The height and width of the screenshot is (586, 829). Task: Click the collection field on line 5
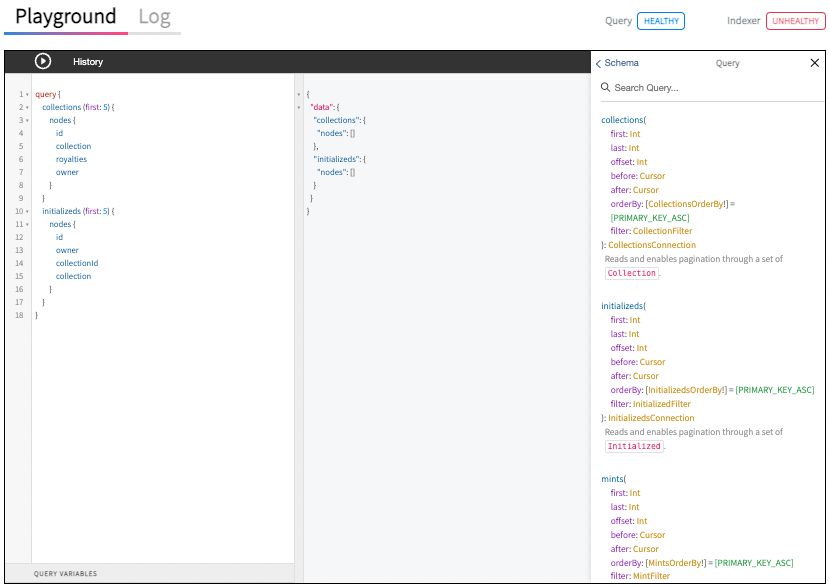(x=73, y=146)
